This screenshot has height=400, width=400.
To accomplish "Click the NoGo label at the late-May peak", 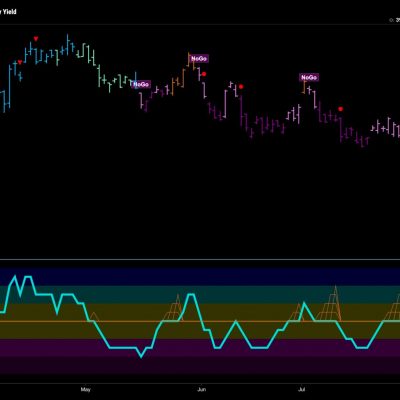I will pos(199,59).
